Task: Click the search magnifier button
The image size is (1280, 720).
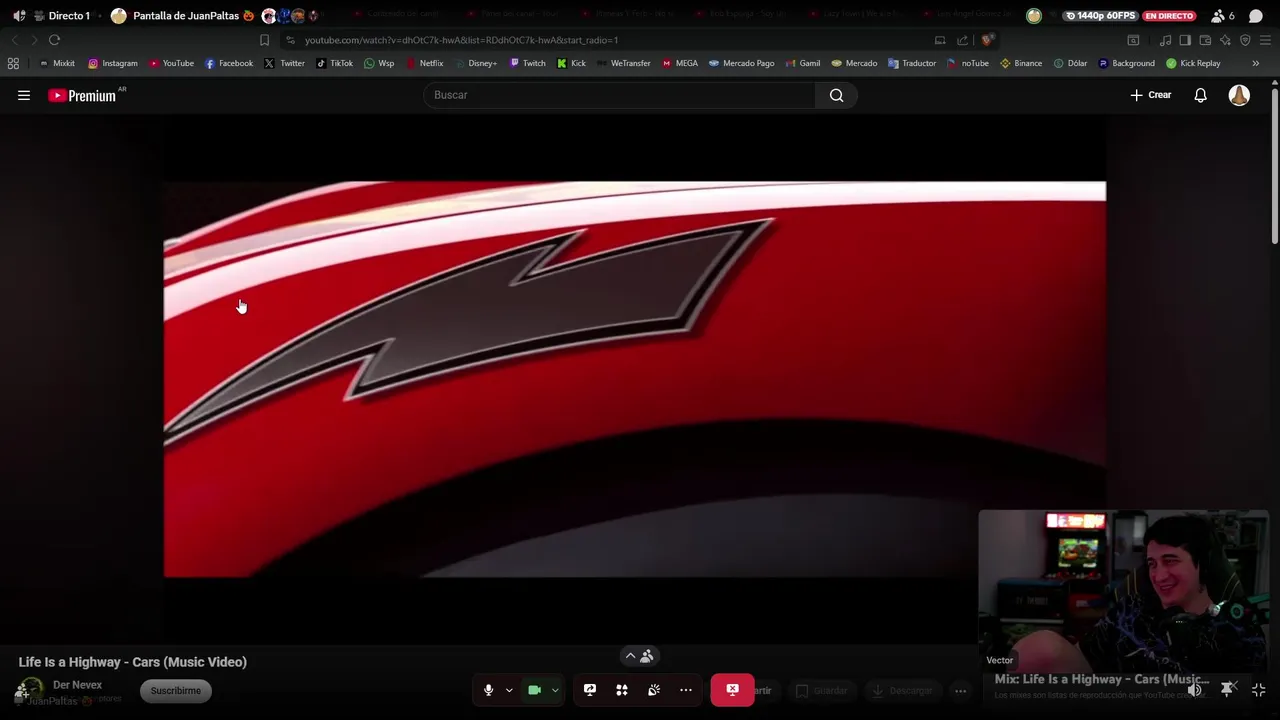Action: click(x=836, y=95)
